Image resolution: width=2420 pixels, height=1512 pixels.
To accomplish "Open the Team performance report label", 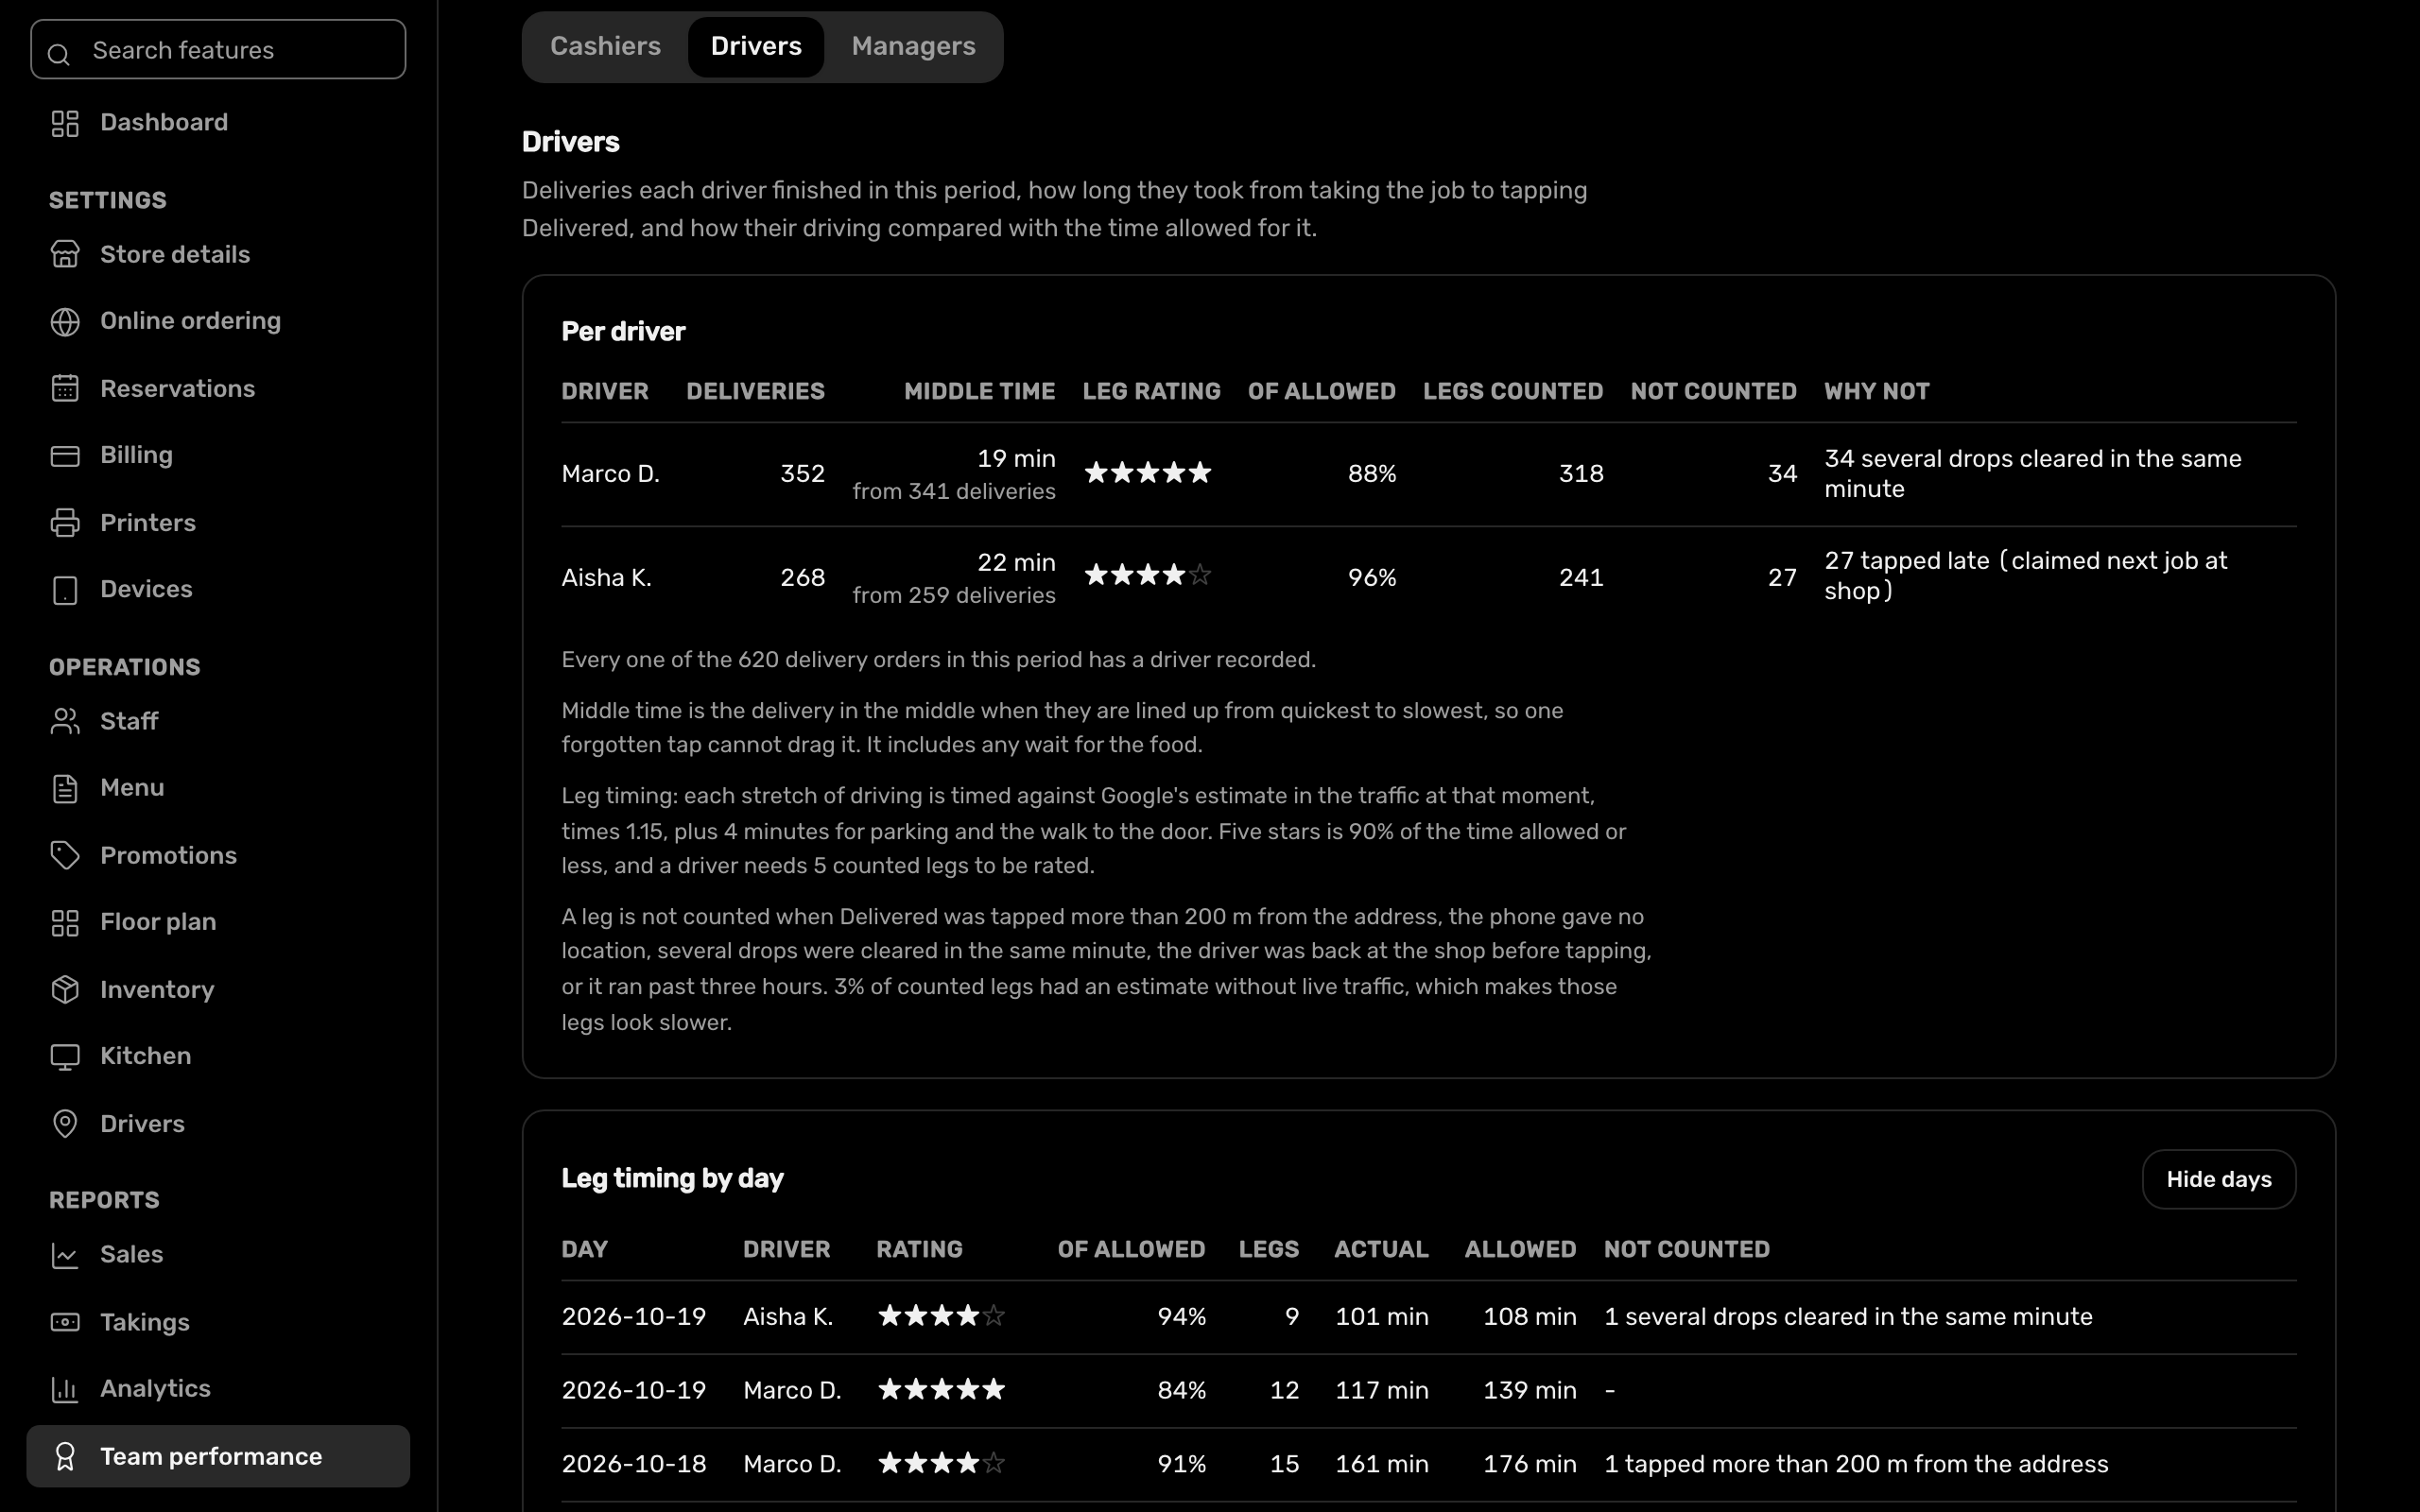I will (211, 1457).
